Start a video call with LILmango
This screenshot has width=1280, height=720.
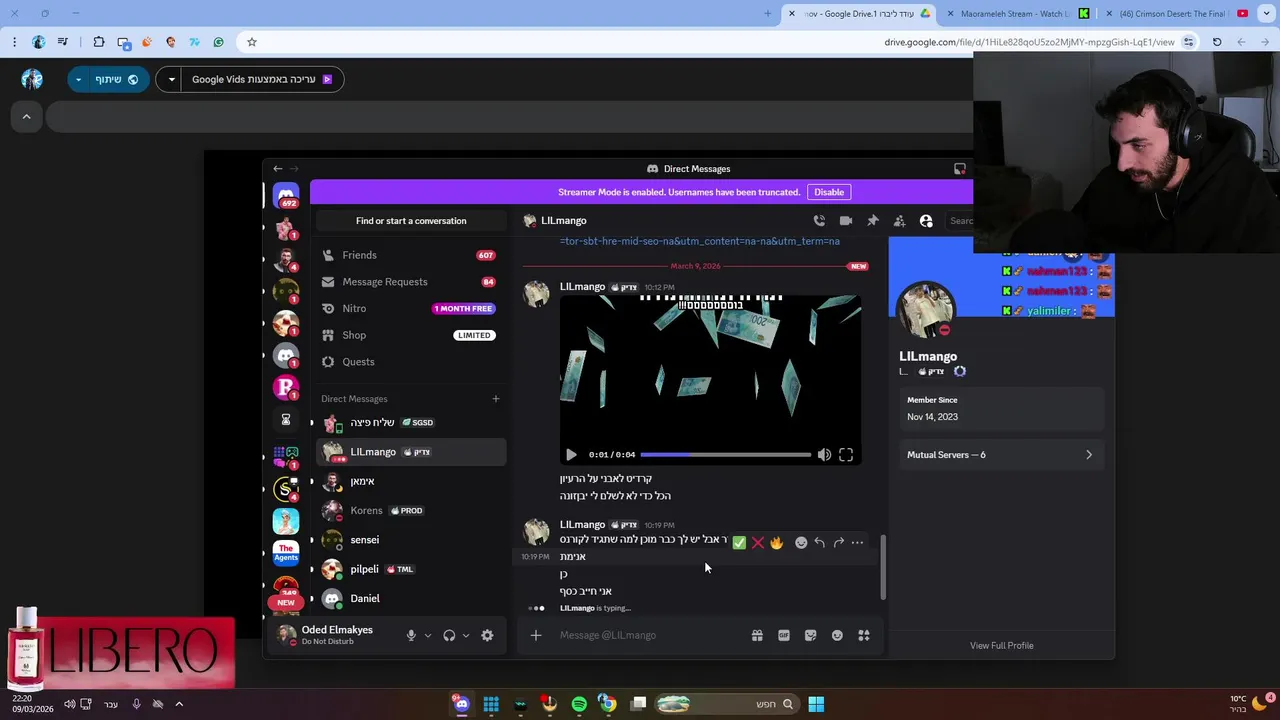coord(846,221)
